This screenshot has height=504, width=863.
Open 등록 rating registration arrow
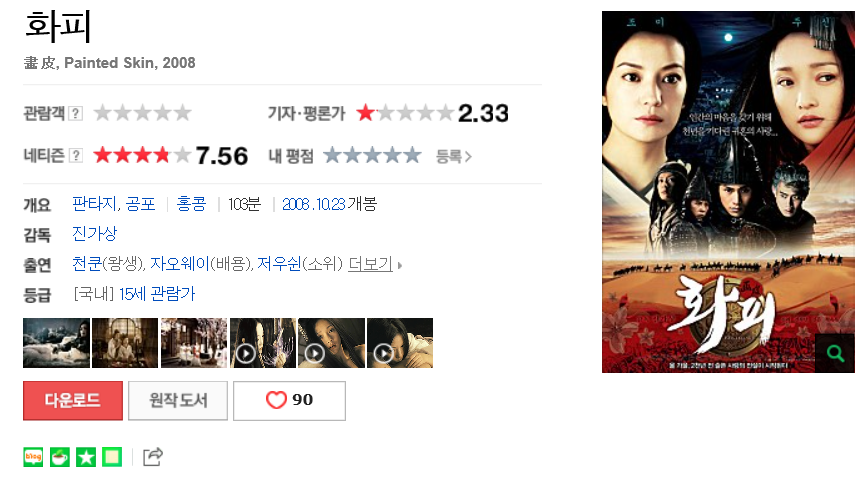pyautogui.click(x=454, y=157)
